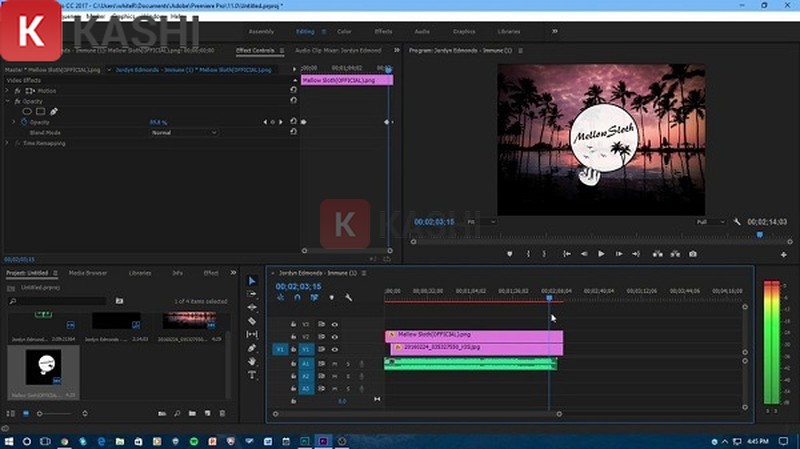Switch to the Assembly workspace

(x=261, y=32)
